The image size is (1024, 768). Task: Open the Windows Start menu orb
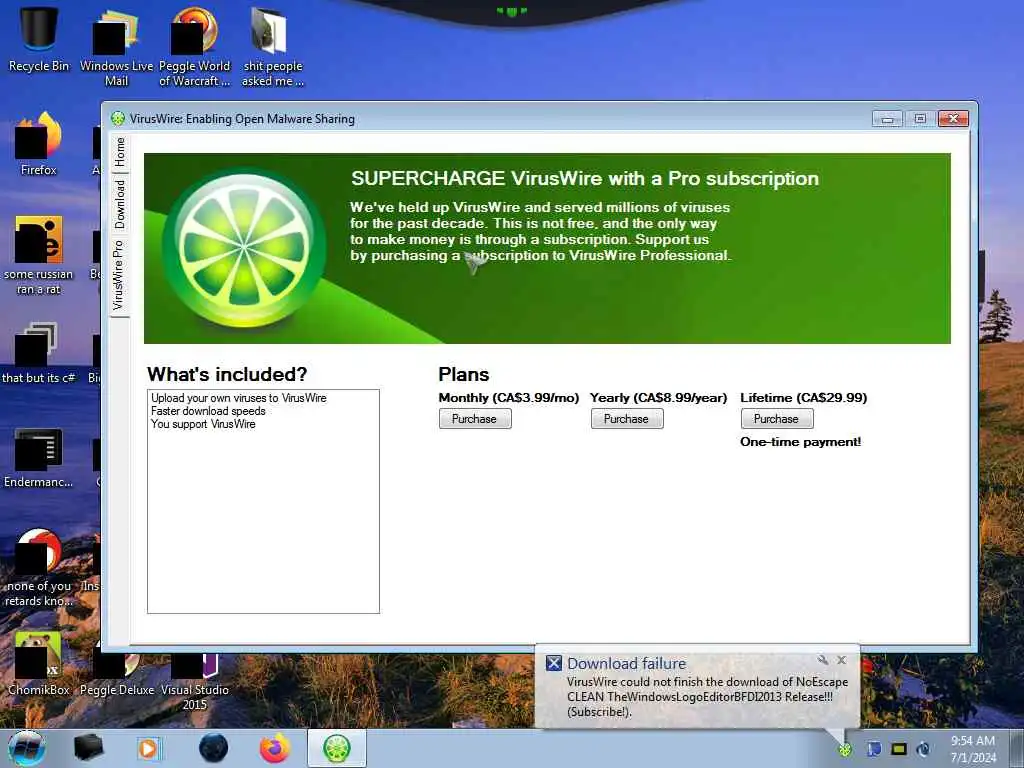point(26,748)
